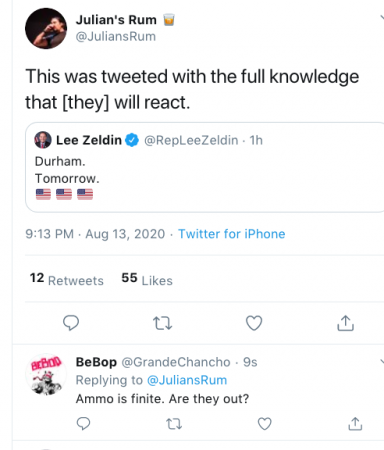The image size is (384, 450).
Task: Open Julian's Rum profile picture
Action: (x=46, y=28)
